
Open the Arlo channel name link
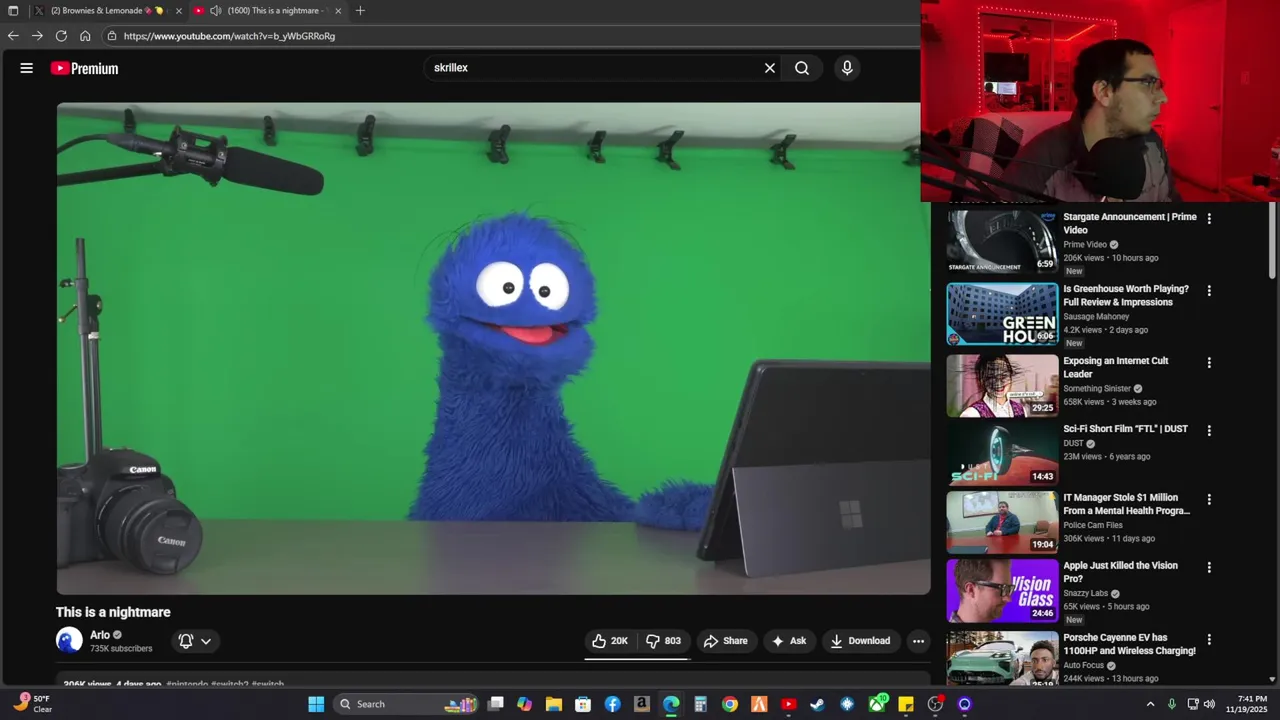100,635
